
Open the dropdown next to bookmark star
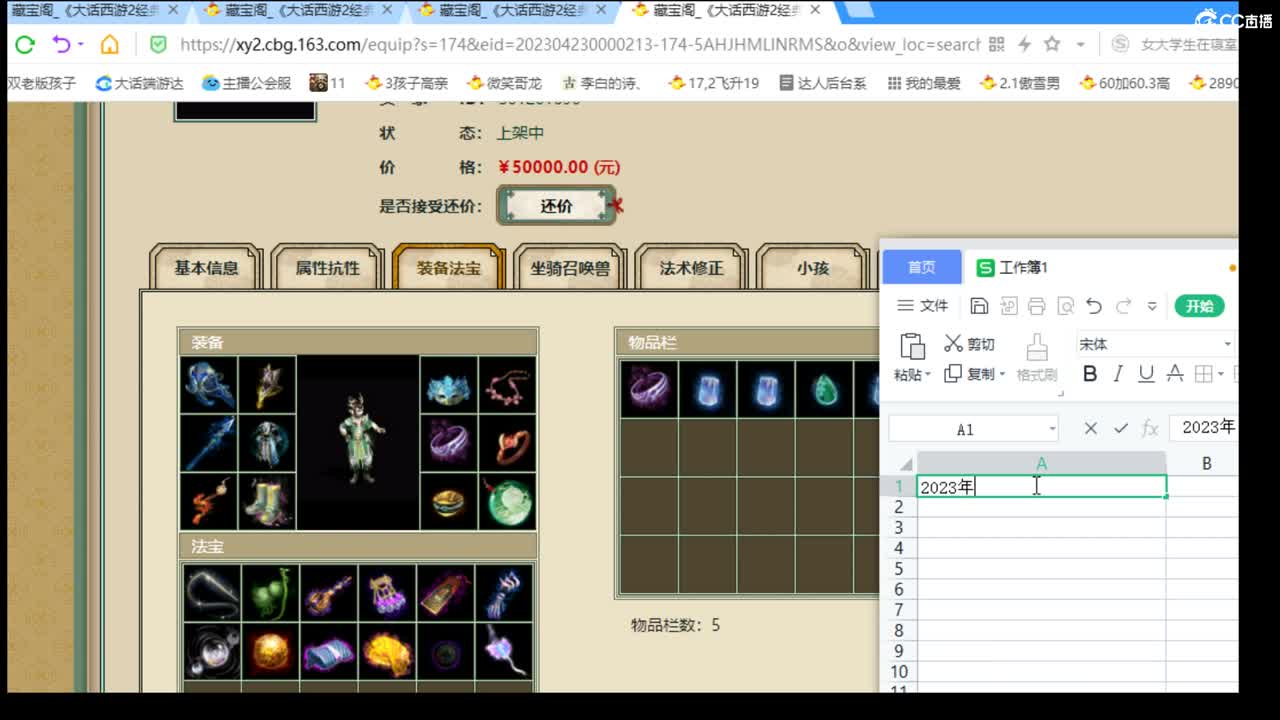point(1080,44)
